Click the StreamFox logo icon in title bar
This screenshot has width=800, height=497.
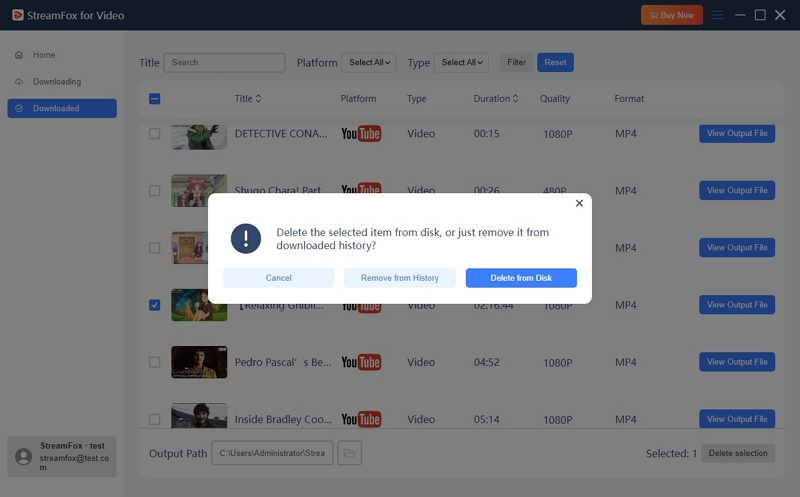coord(18,15)
